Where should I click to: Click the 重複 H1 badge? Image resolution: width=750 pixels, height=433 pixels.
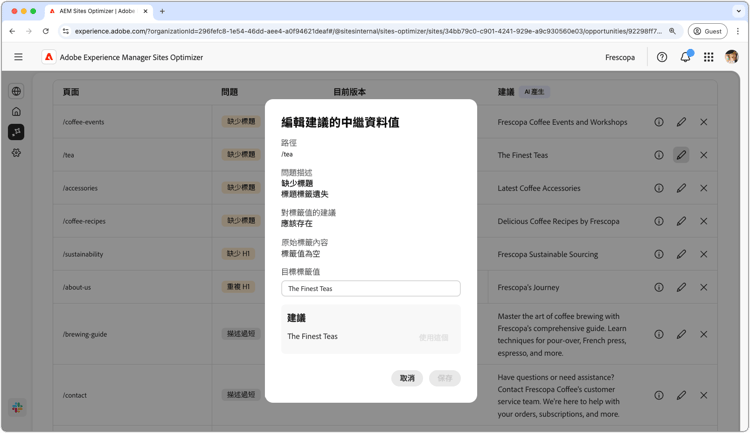(x=238, y=287)
